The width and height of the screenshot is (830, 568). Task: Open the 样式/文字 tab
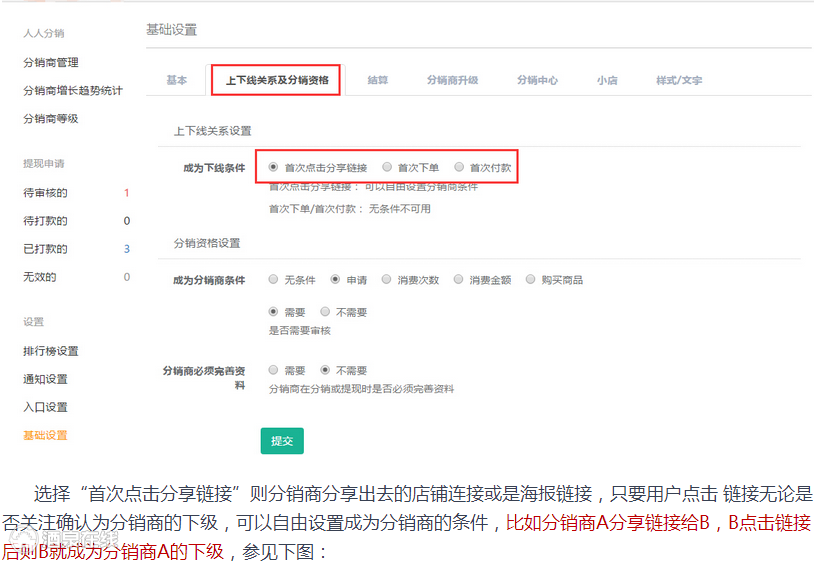(x=679, y=80)
